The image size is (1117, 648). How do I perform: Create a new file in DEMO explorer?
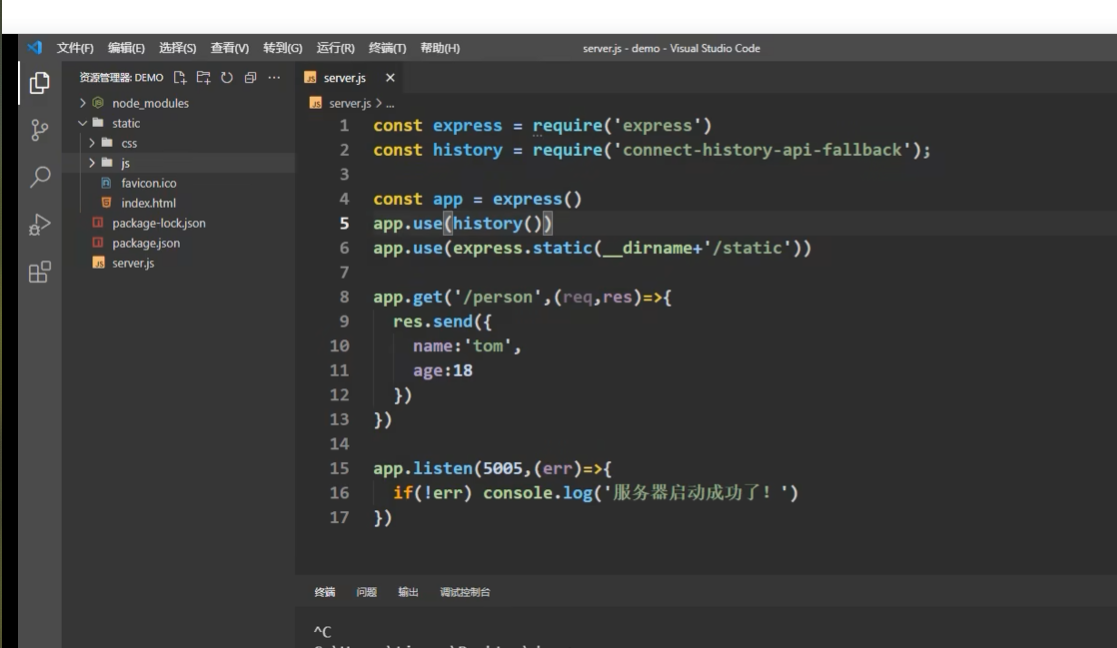click(180, 78)
